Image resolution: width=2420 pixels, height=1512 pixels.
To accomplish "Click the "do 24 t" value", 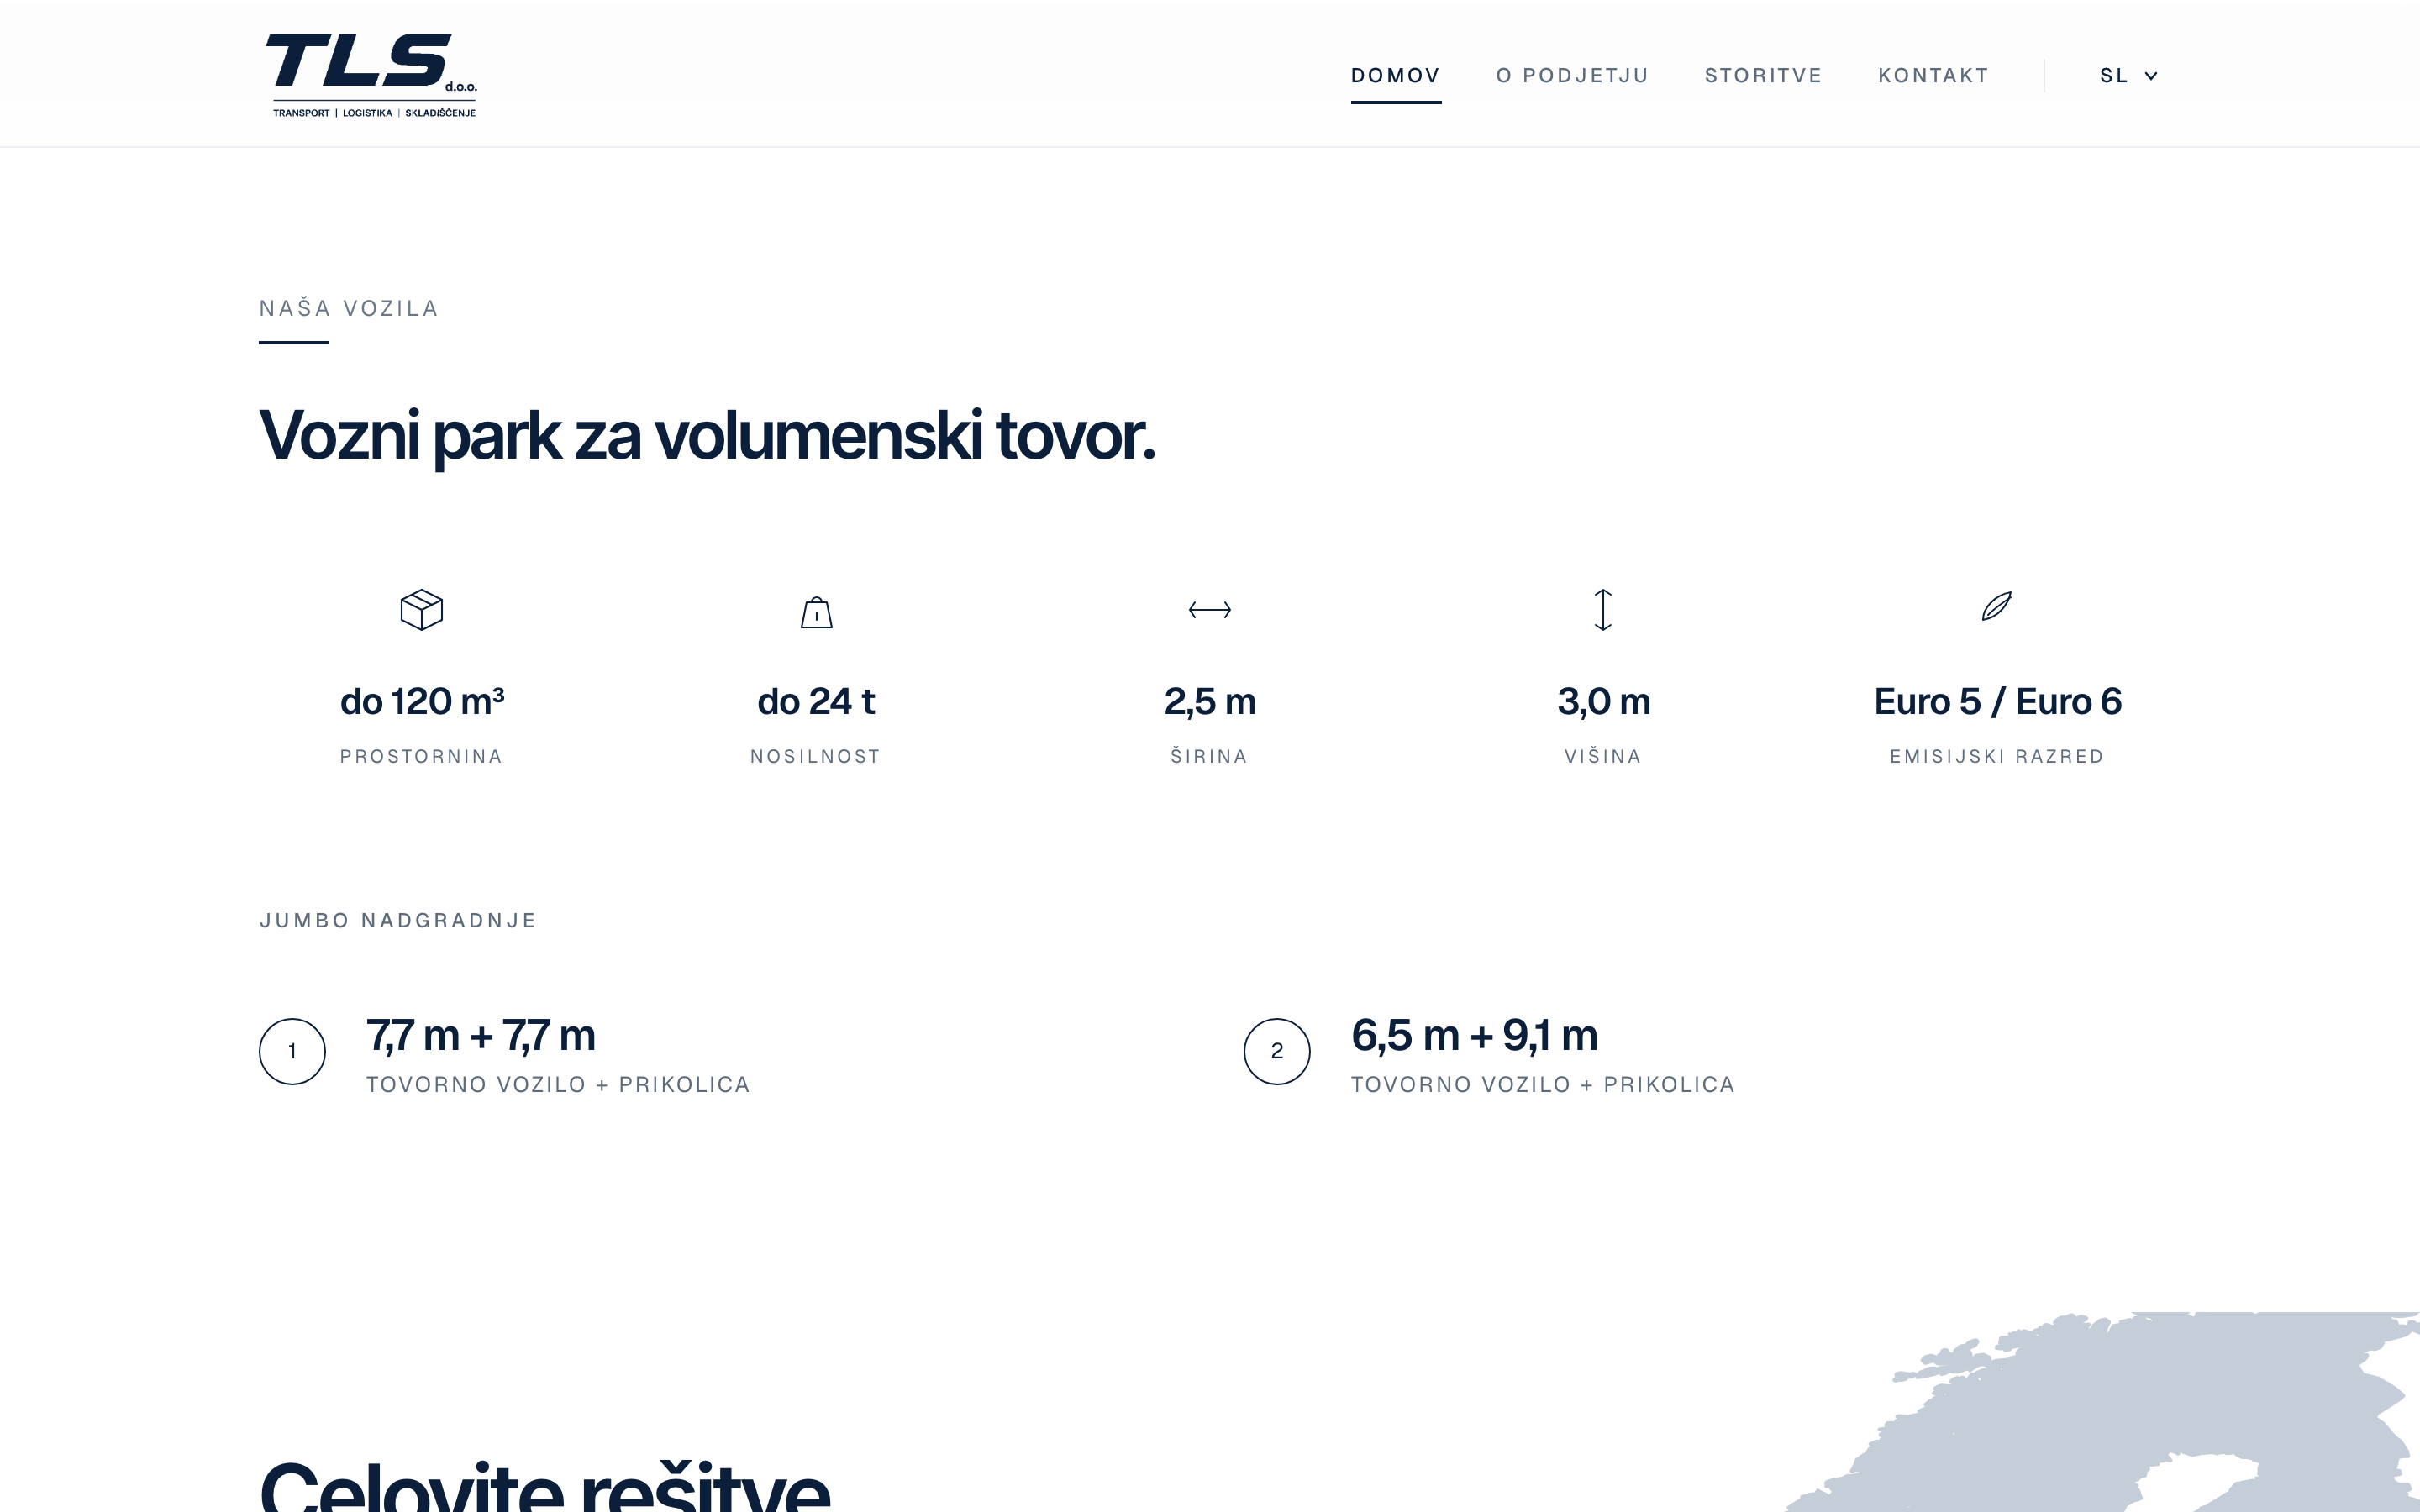I will click(x=816, y=701).
